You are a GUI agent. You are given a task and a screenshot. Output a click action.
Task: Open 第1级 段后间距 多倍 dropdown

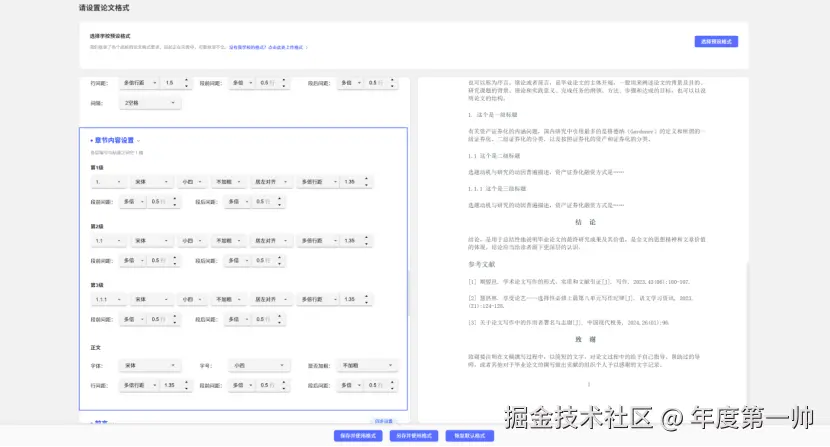[238, 202]
